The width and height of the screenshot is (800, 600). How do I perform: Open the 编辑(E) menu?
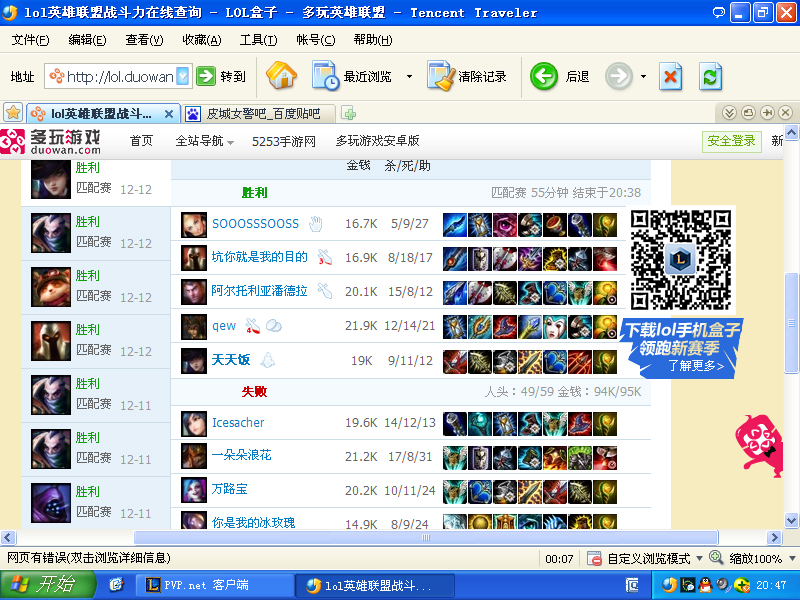87,40
